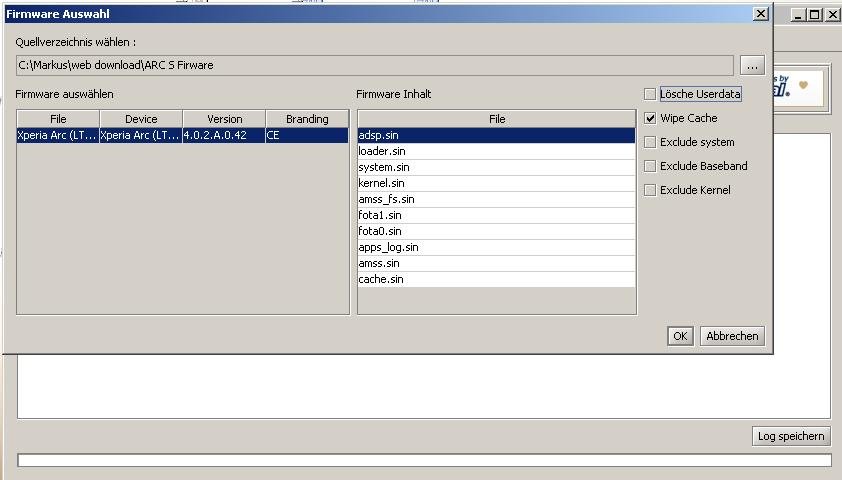Tick the Exclude Baseband checkbox
The image size is (842, 480).
pos(650,166)
